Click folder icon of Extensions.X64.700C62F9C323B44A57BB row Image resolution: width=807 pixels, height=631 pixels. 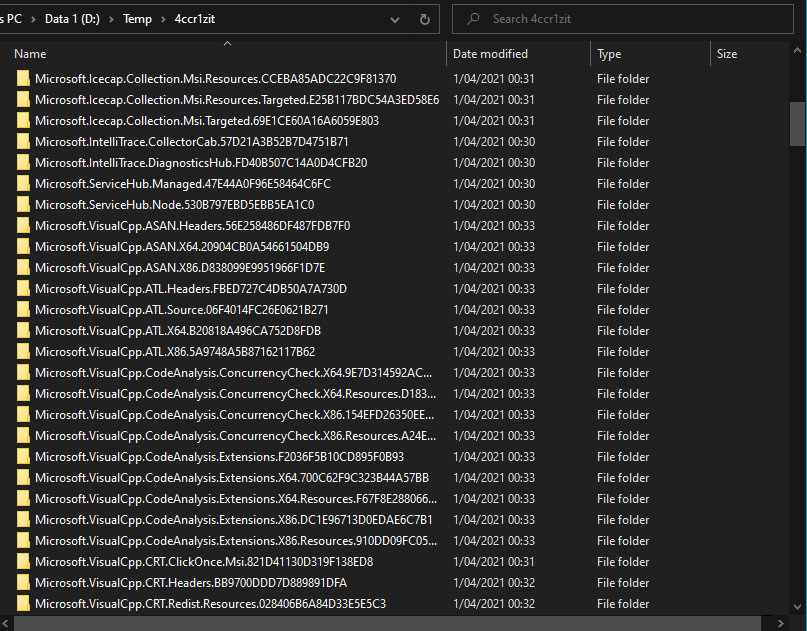(23, 478)
